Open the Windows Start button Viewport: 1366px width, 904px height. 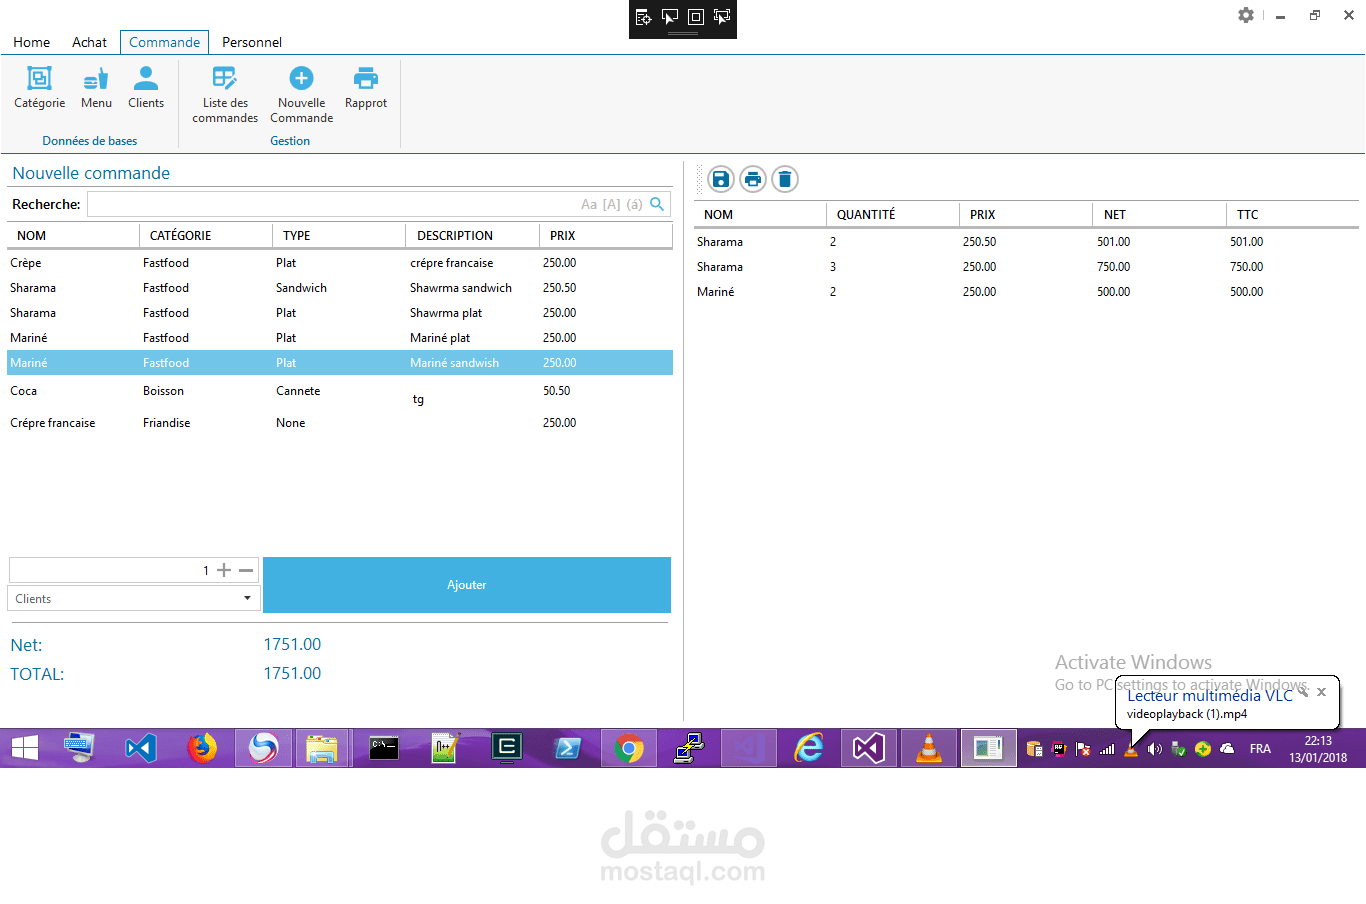(x=25, y=748)
